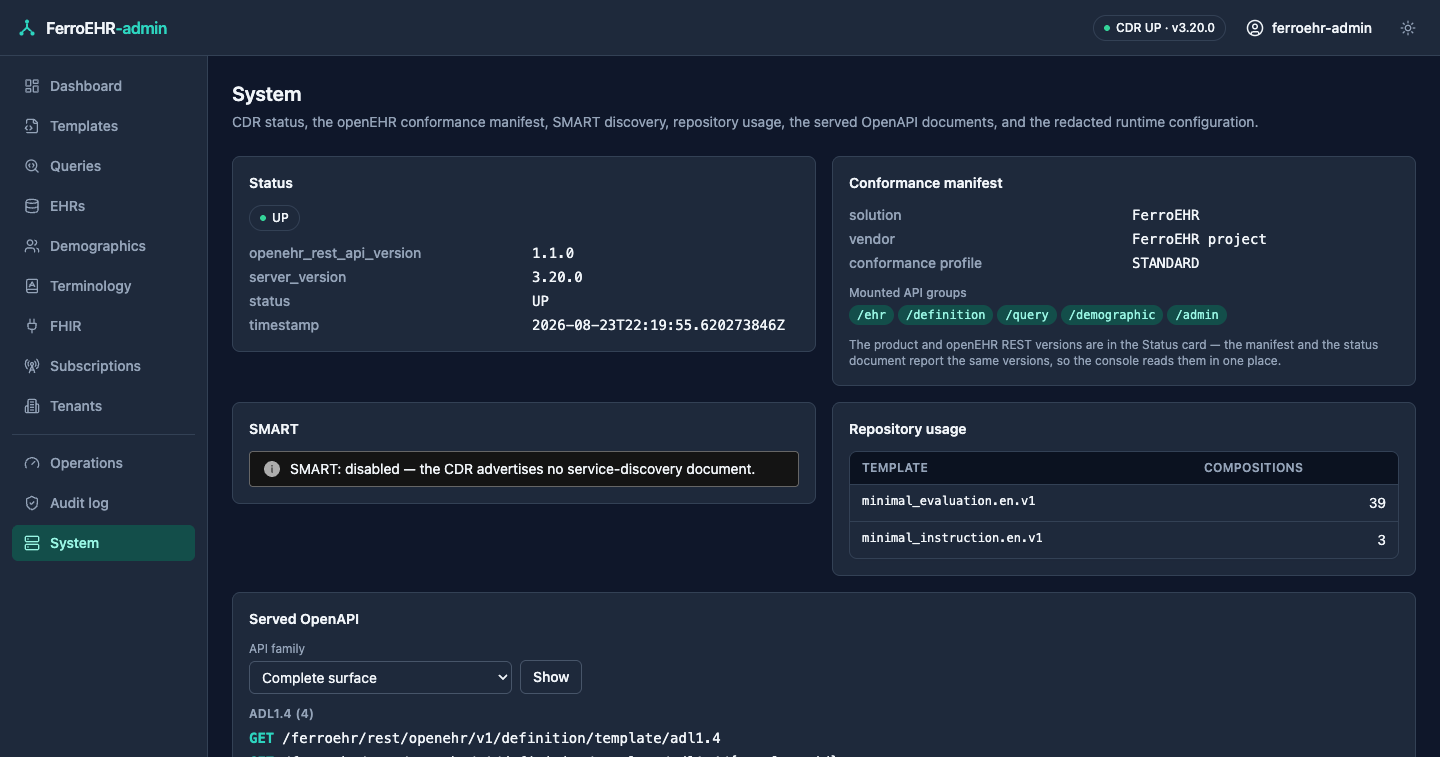Click the compositions count 3
The height and width of the screenshot is (757, 1440).
1381,540
